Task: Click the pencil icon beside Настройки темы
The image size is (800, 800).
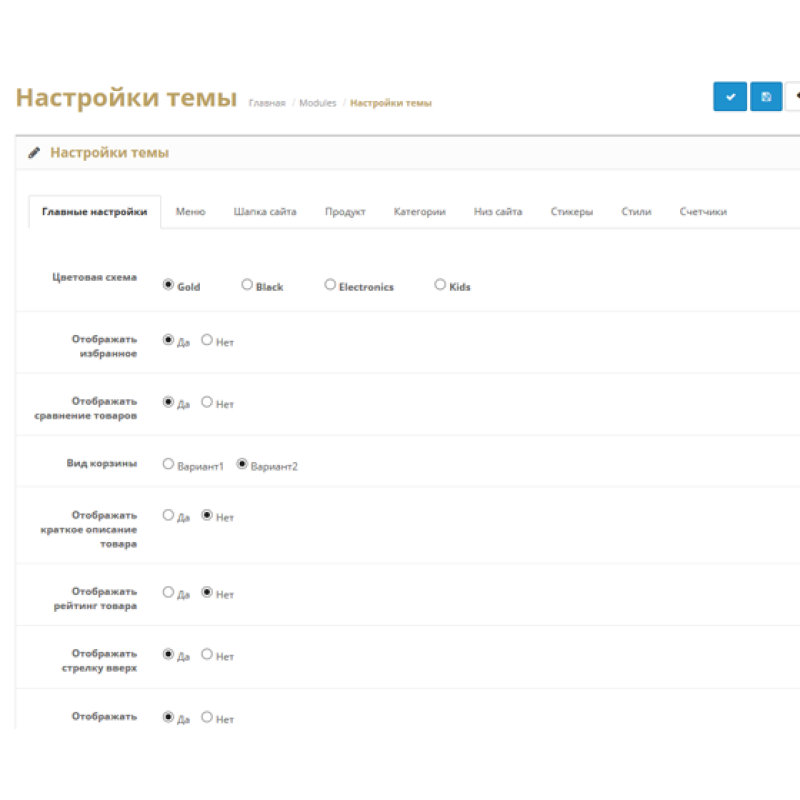Action: [34, 152]
